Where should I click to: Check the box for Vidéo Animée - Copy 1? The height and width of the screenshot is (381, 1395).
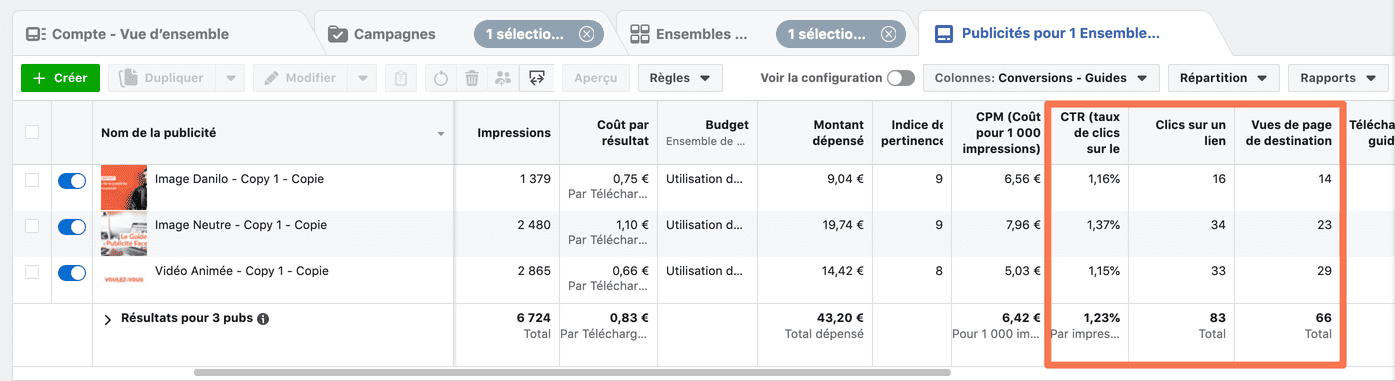coord(32,272)
